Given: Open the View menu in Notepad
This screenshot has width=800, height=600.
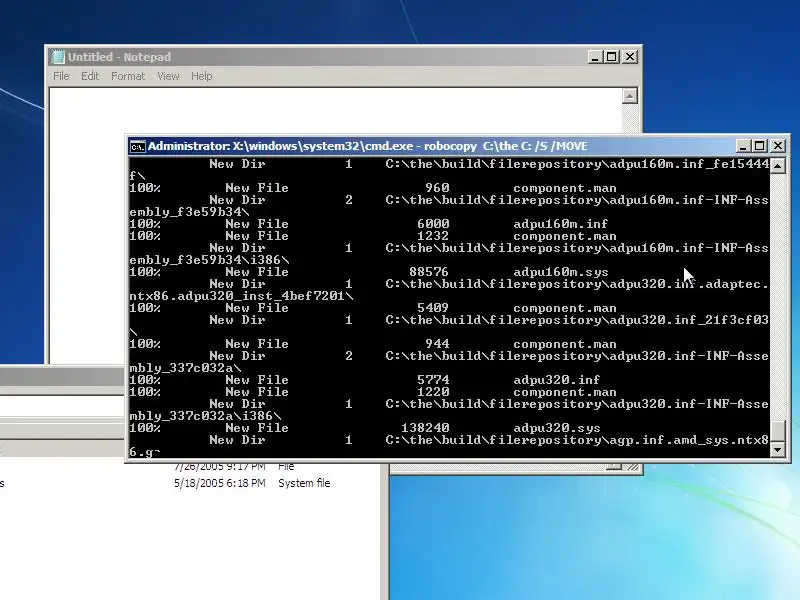Looking at the screenshot, I should (x=168, y=76).
